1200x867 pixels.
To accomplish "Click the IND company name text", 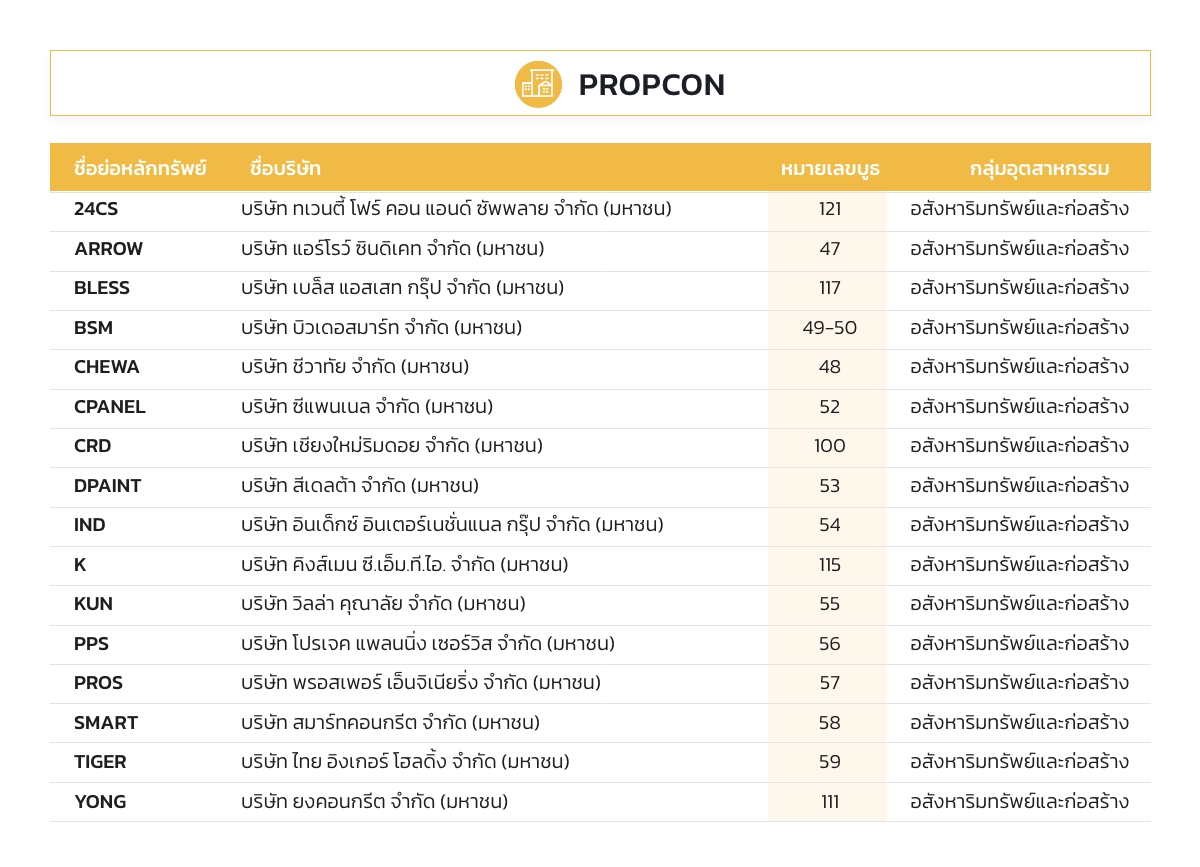I will tap(452, 525).
